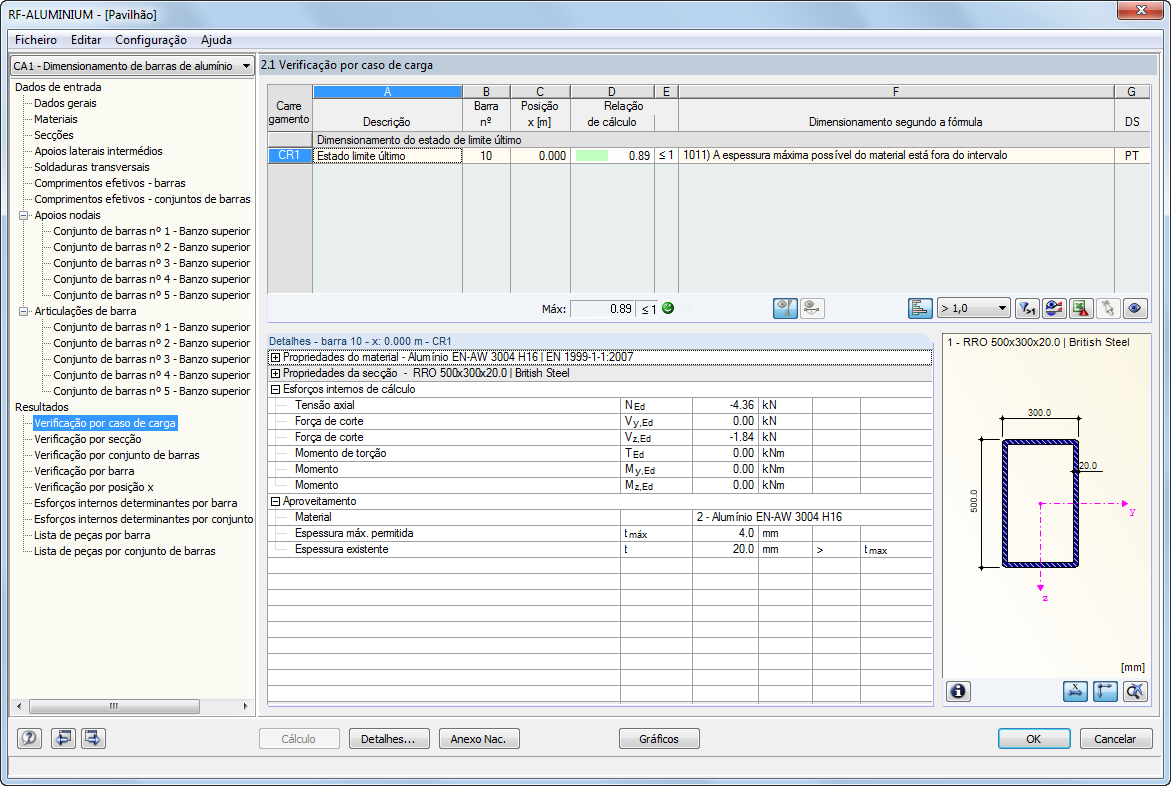Select Secções tree item

(x=54, y=135)
